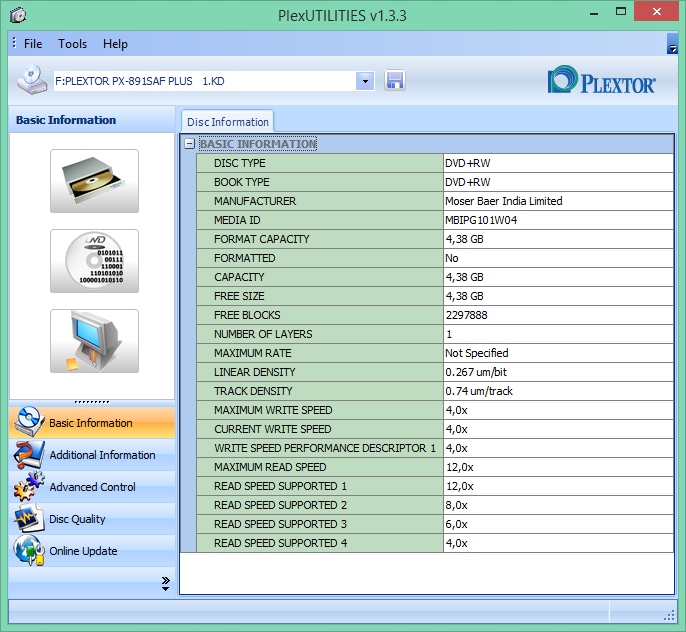This screenshot has width=686, height=632.
Task: Open Additional Information section
Action: tap(92, 455)
